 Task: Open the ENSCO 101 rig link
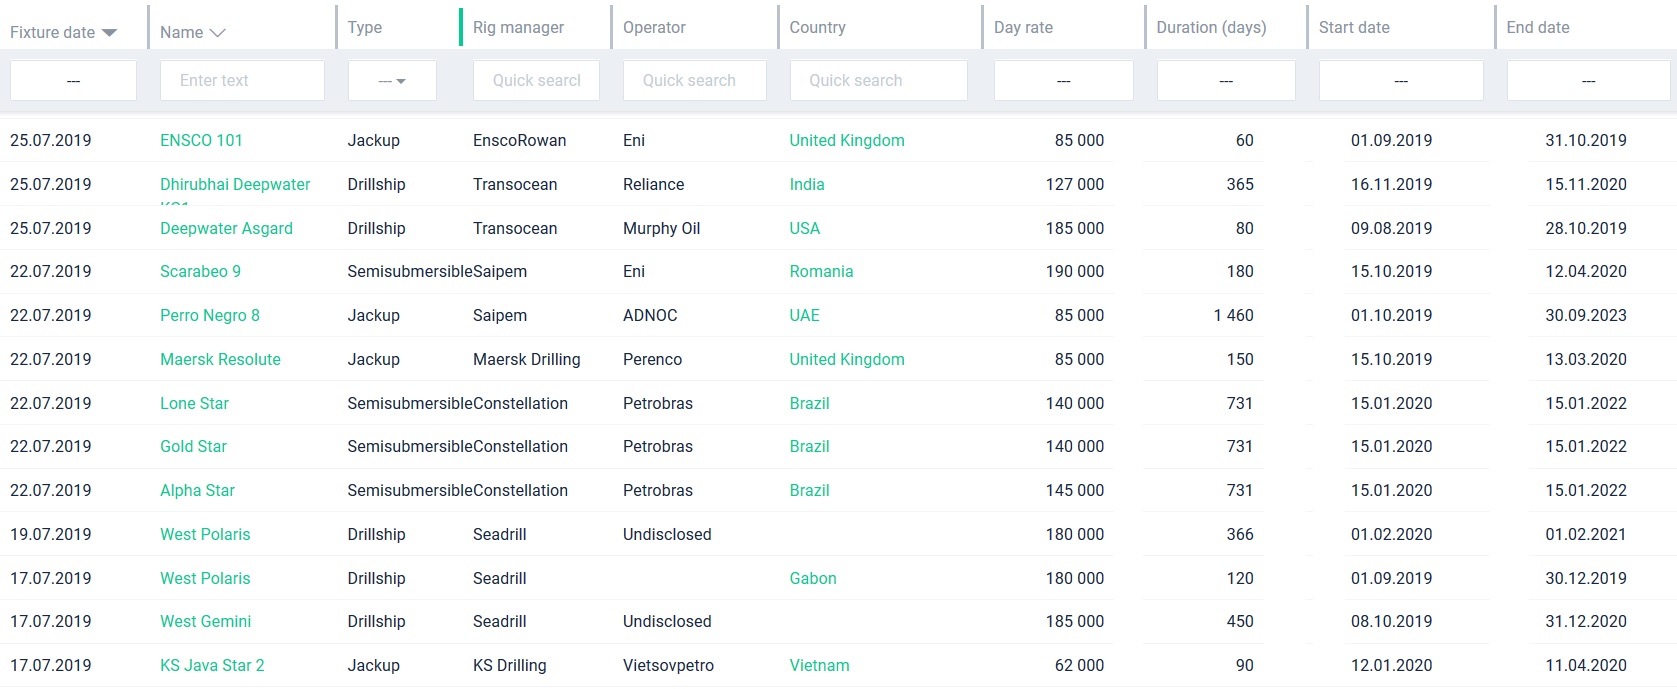point(201,141)
